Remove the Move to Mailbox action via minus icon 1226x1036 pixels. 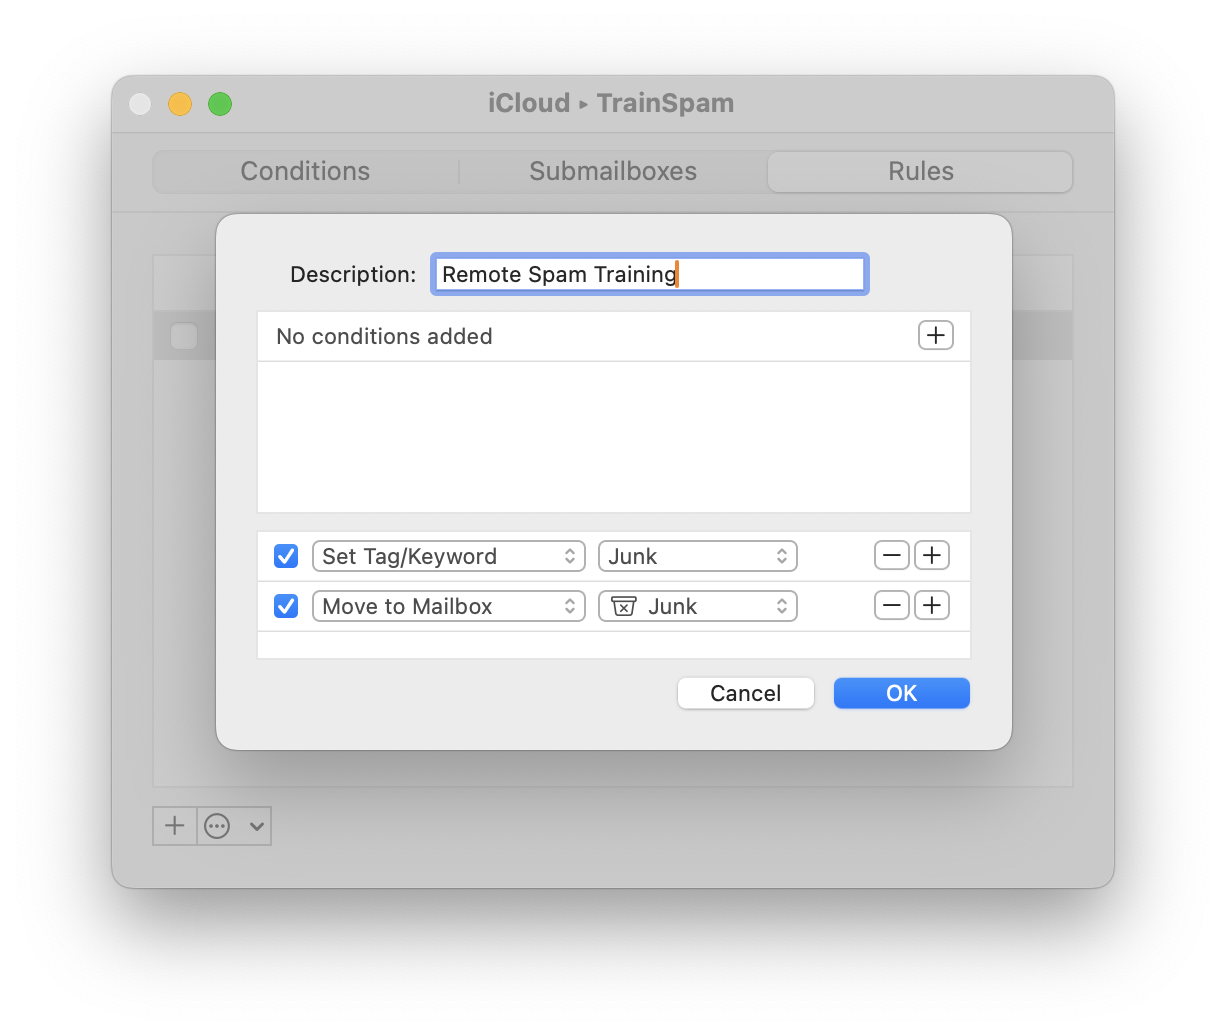coord(891,605)
